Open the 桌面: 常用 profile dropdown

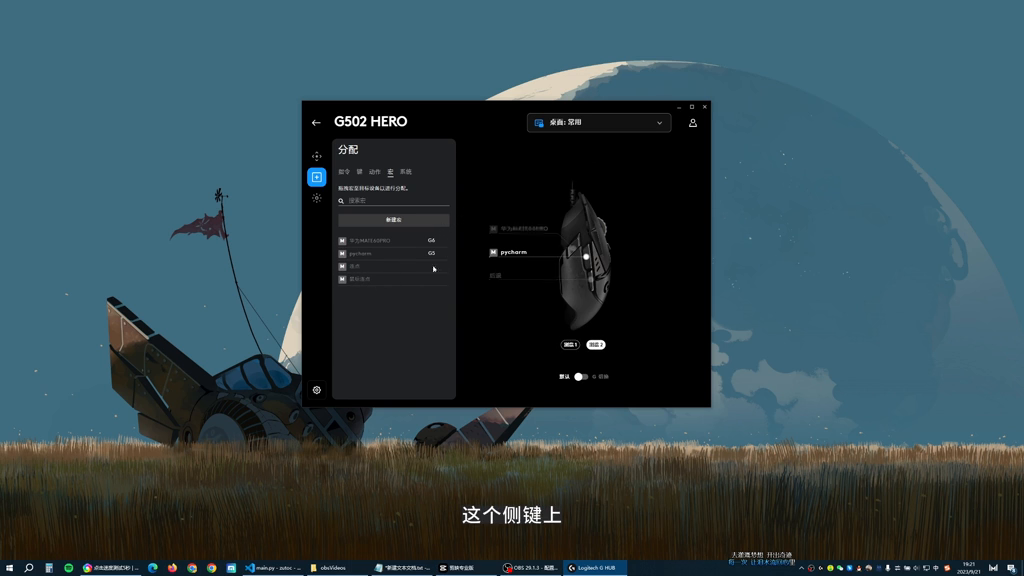pos(598,123)
